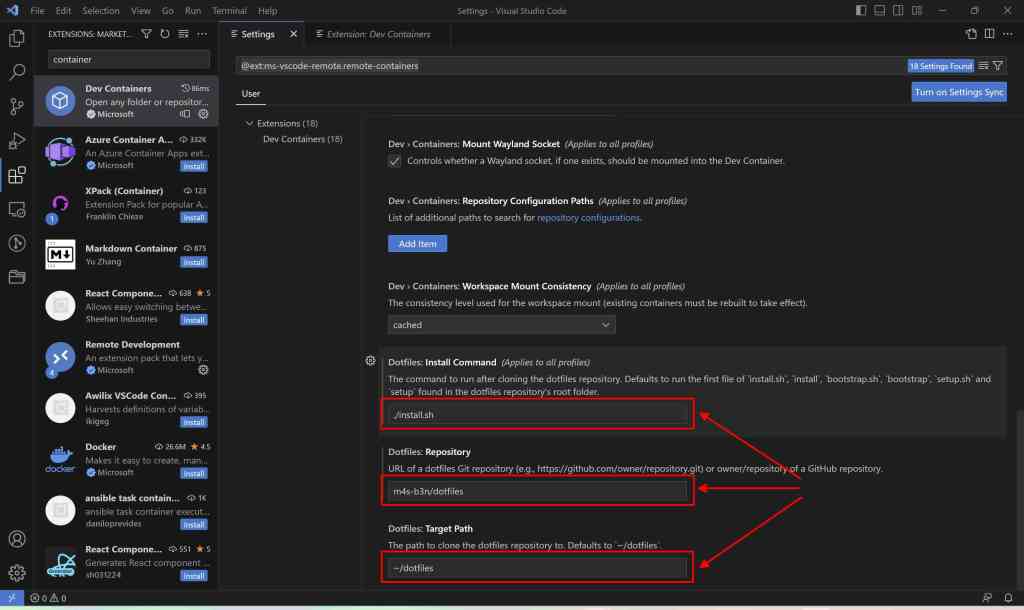Filter extensions using the funnel icon
The height and width of the screenshot is (610, 1024).
(x=147, y=34)
